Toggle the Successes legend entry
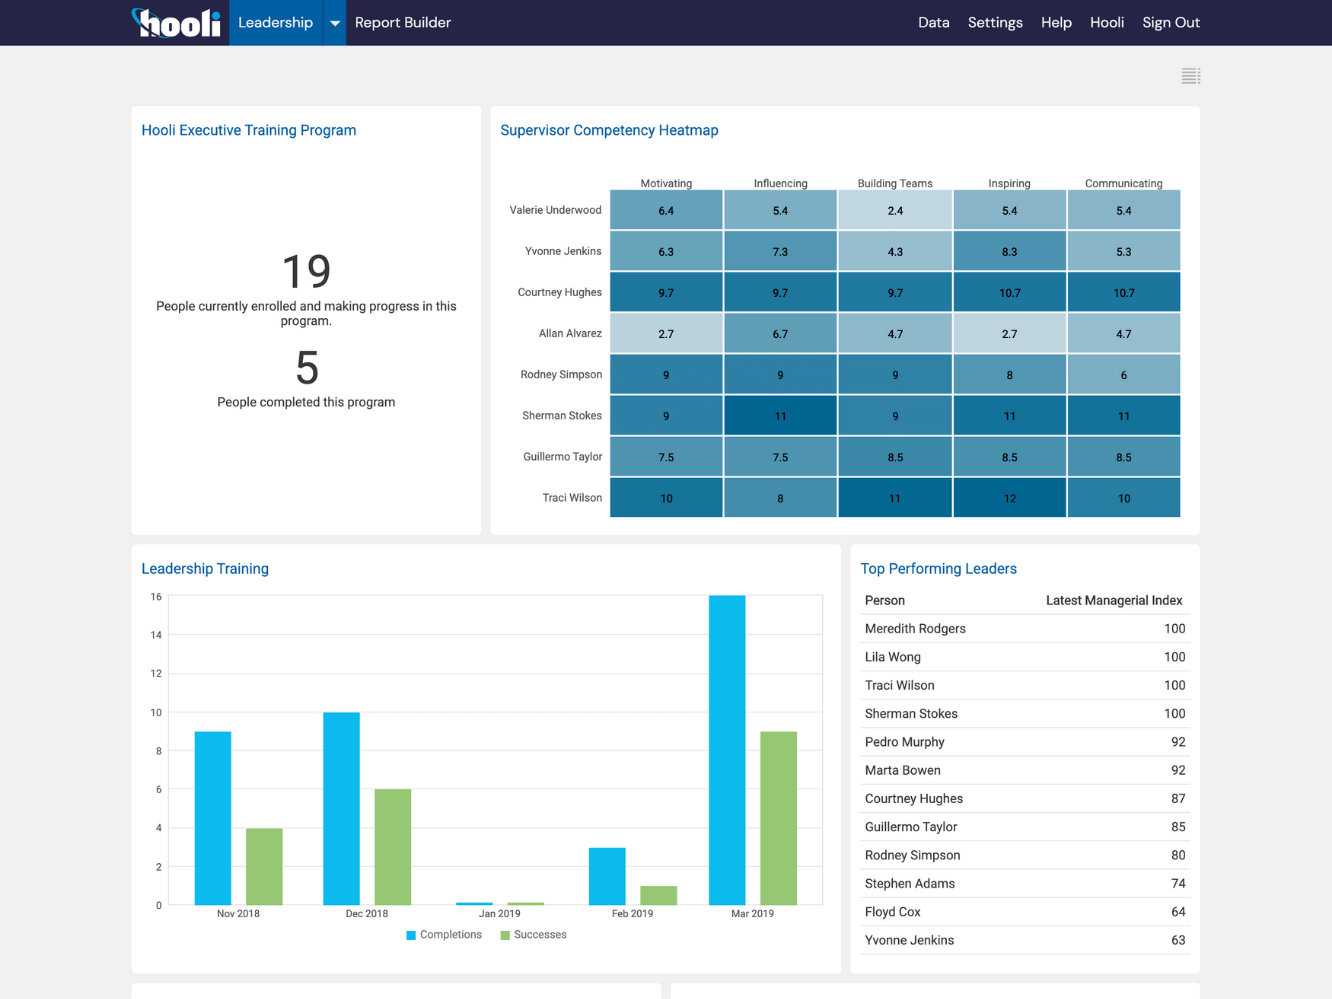The width and height of the screenshot is (1332, 999). (x=533, y=934)
